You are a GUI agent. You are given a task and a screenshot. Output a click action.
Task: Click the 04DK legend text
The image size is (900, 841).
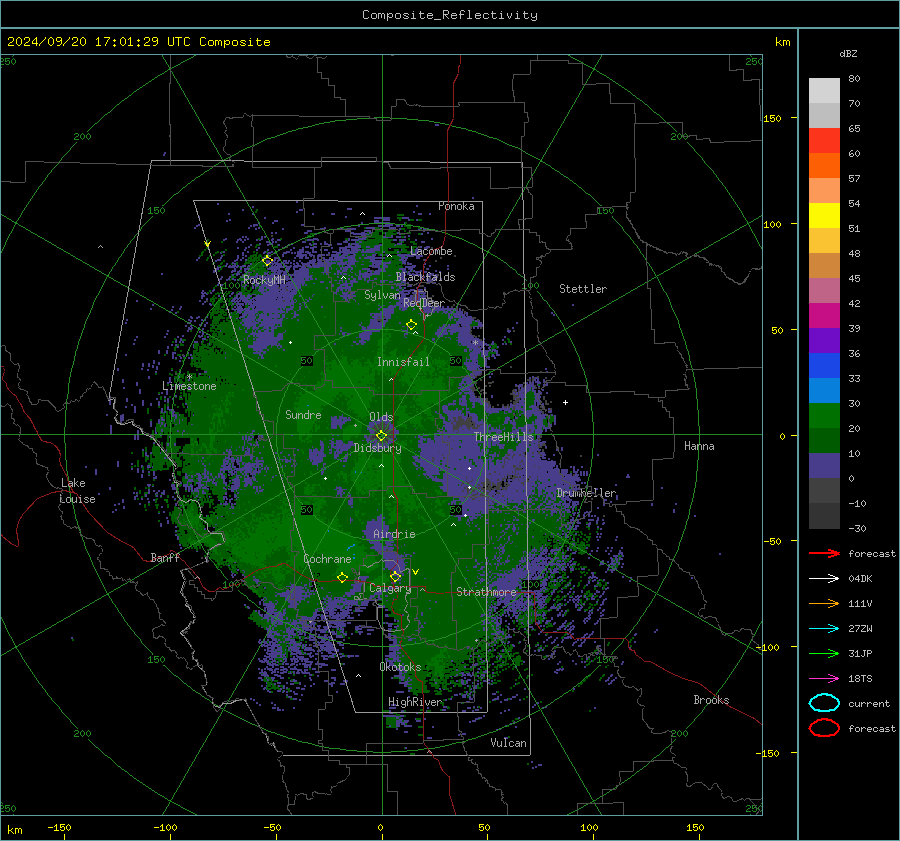coord(860,579)
